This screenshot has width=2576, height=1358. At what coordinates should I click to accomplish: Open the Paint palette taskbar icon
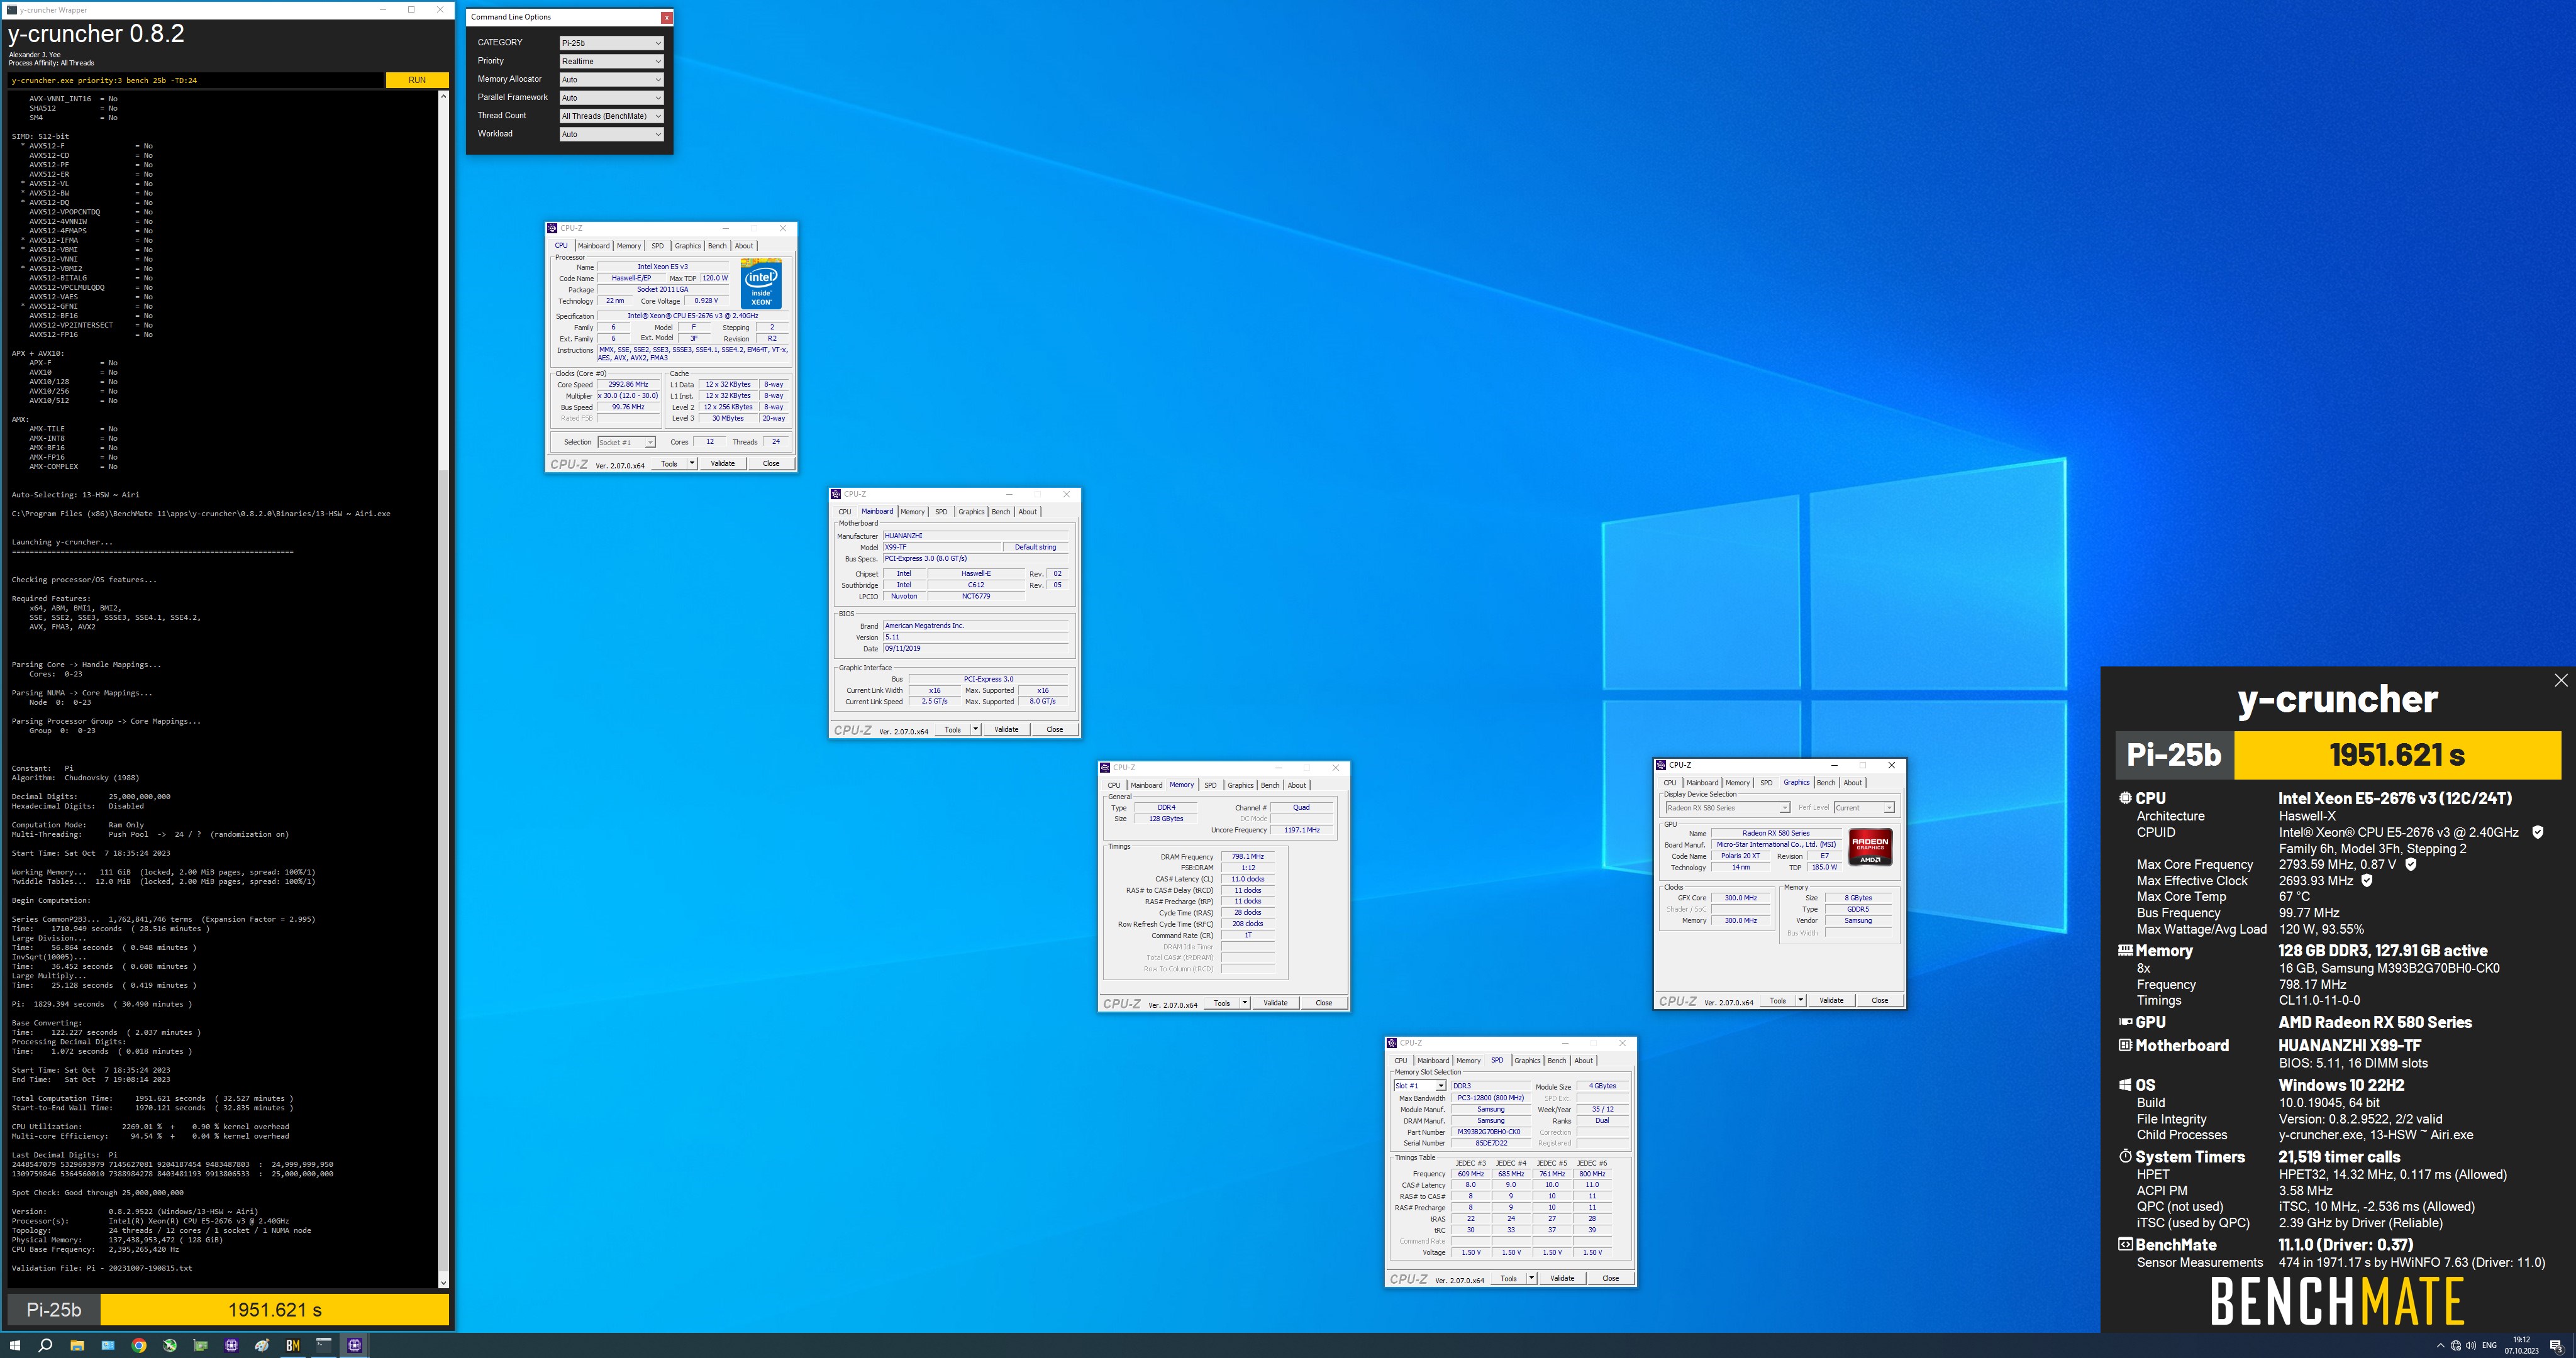(x=262, y=1345)
